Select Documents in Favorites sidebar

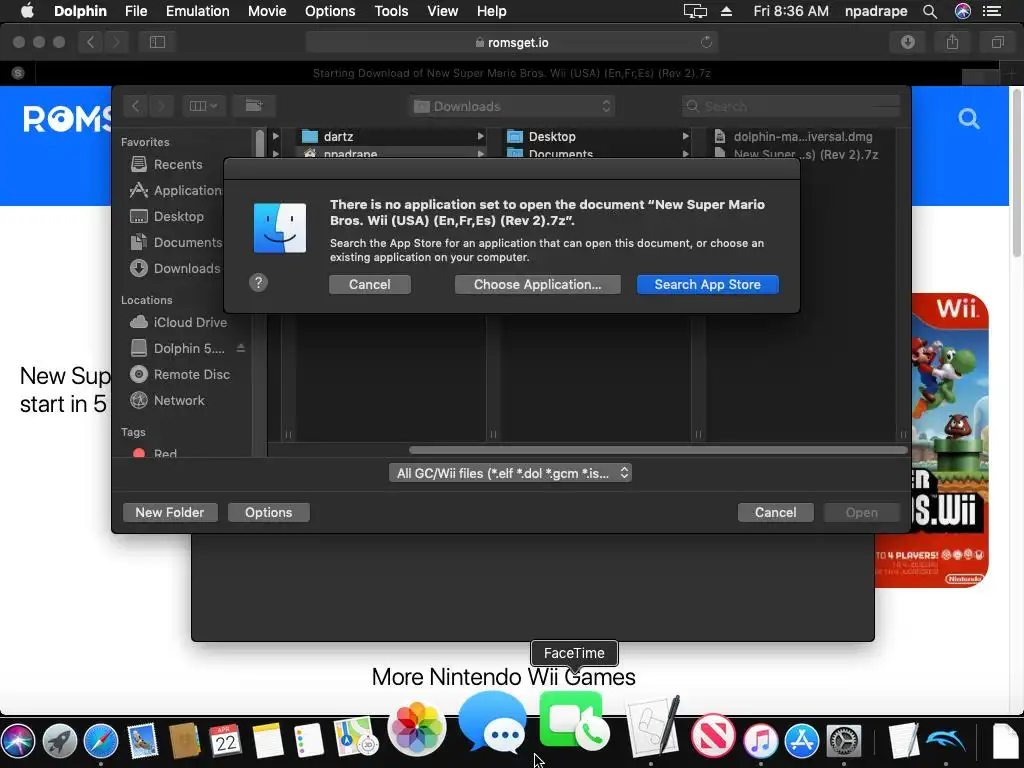[x=176, y=242]
